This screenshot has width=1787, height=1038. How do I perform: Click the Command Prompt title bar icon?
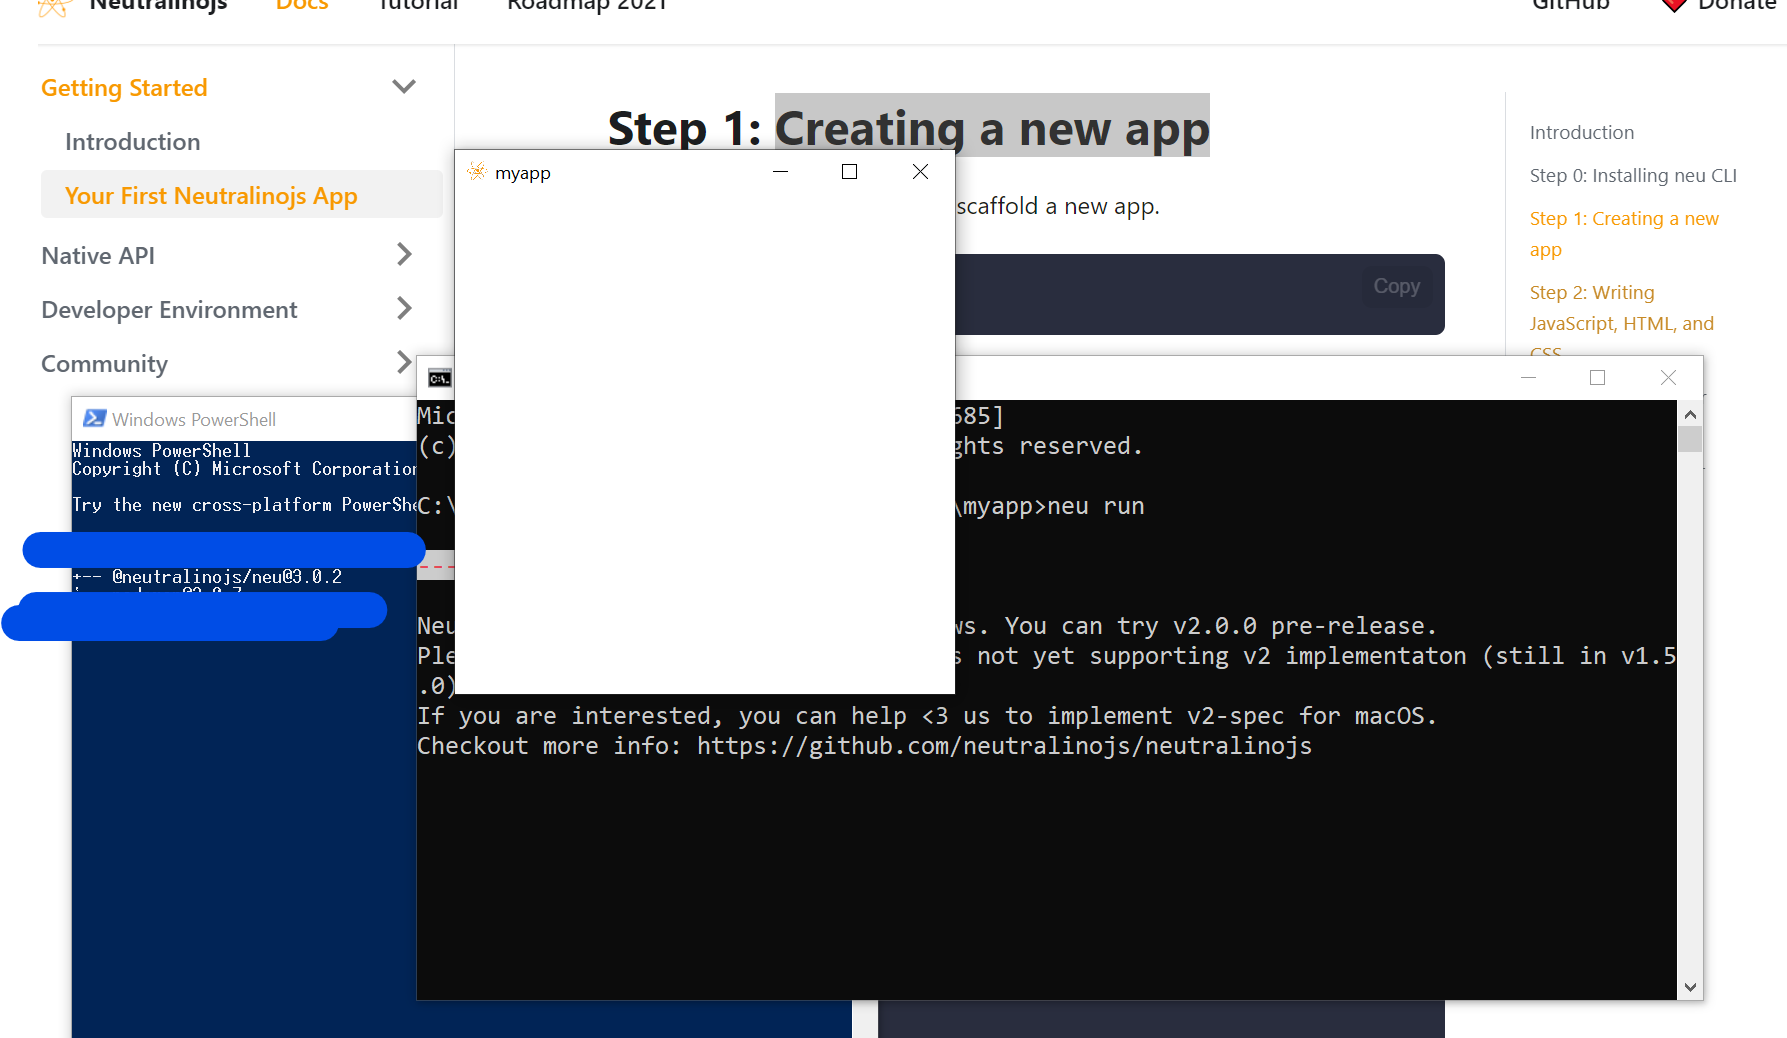point(439,378)
